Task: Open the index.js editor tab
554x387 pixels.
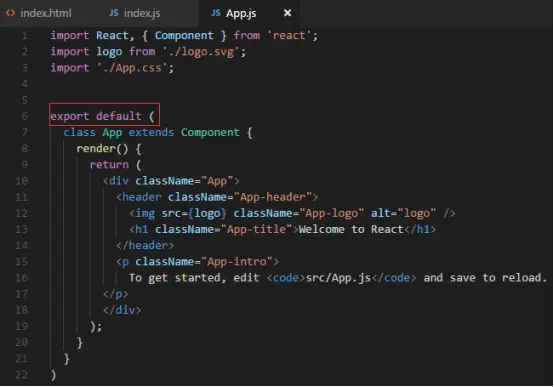Action: click(135, 13)
